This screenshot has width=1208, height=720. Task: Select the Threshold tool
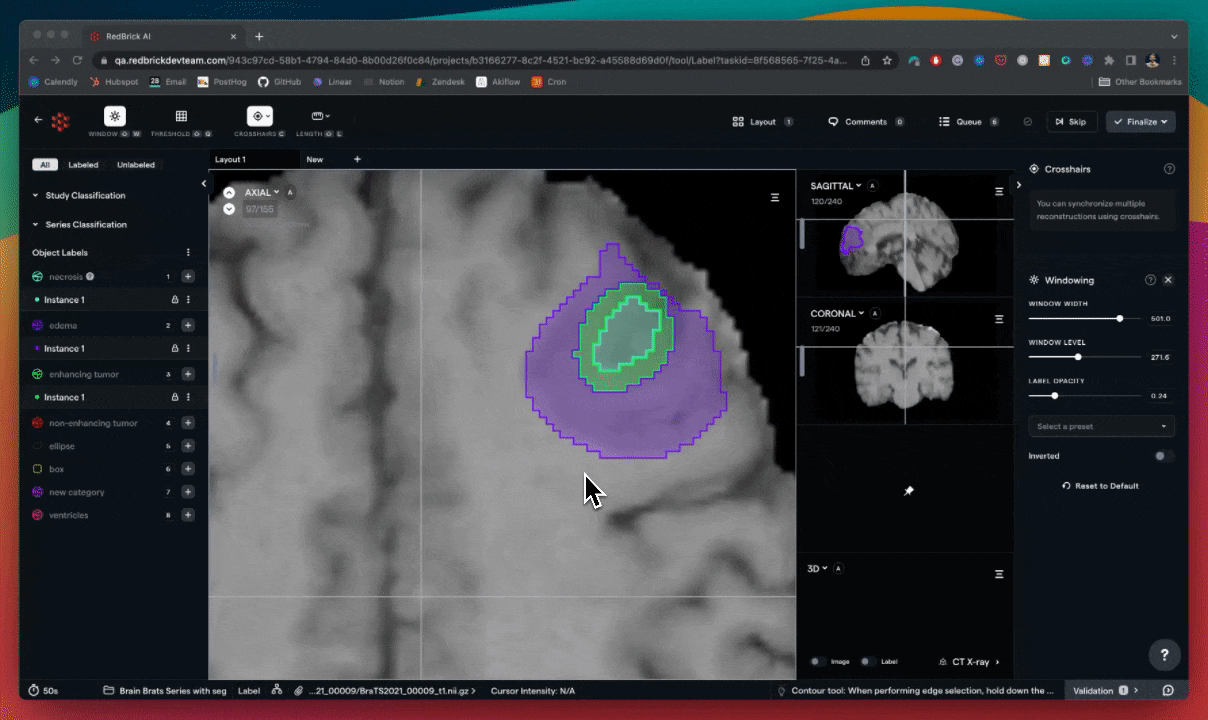(181, 117)
